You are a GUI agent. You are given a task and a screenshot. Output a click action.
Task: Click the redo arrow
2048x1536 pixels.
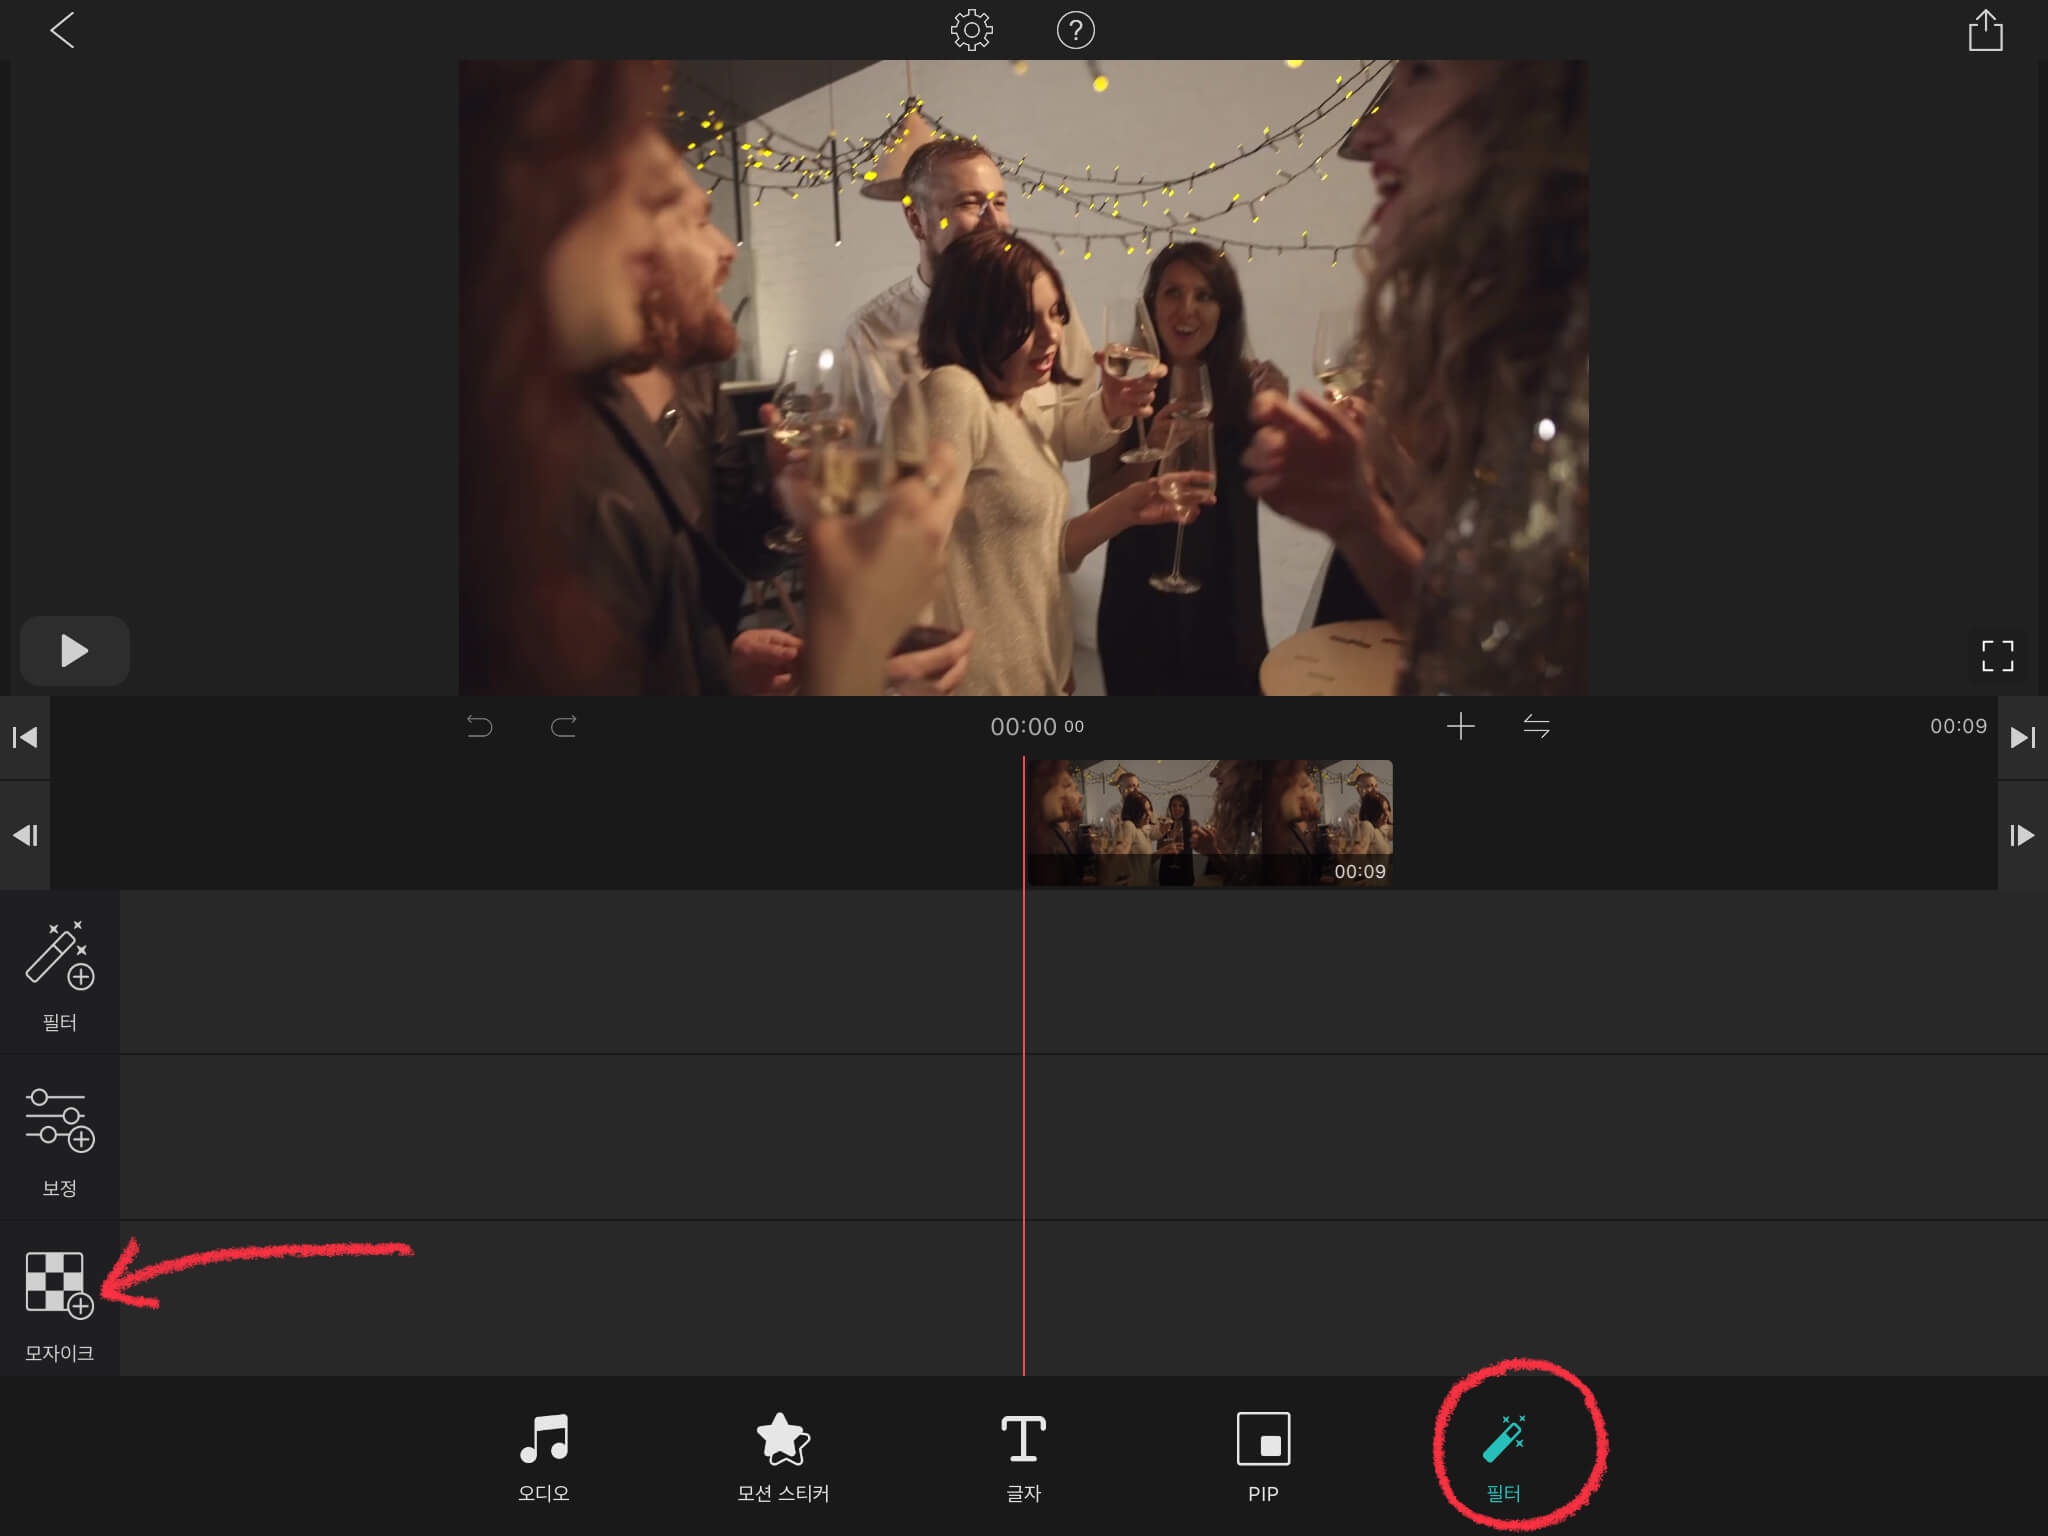(x=564, y=726)
